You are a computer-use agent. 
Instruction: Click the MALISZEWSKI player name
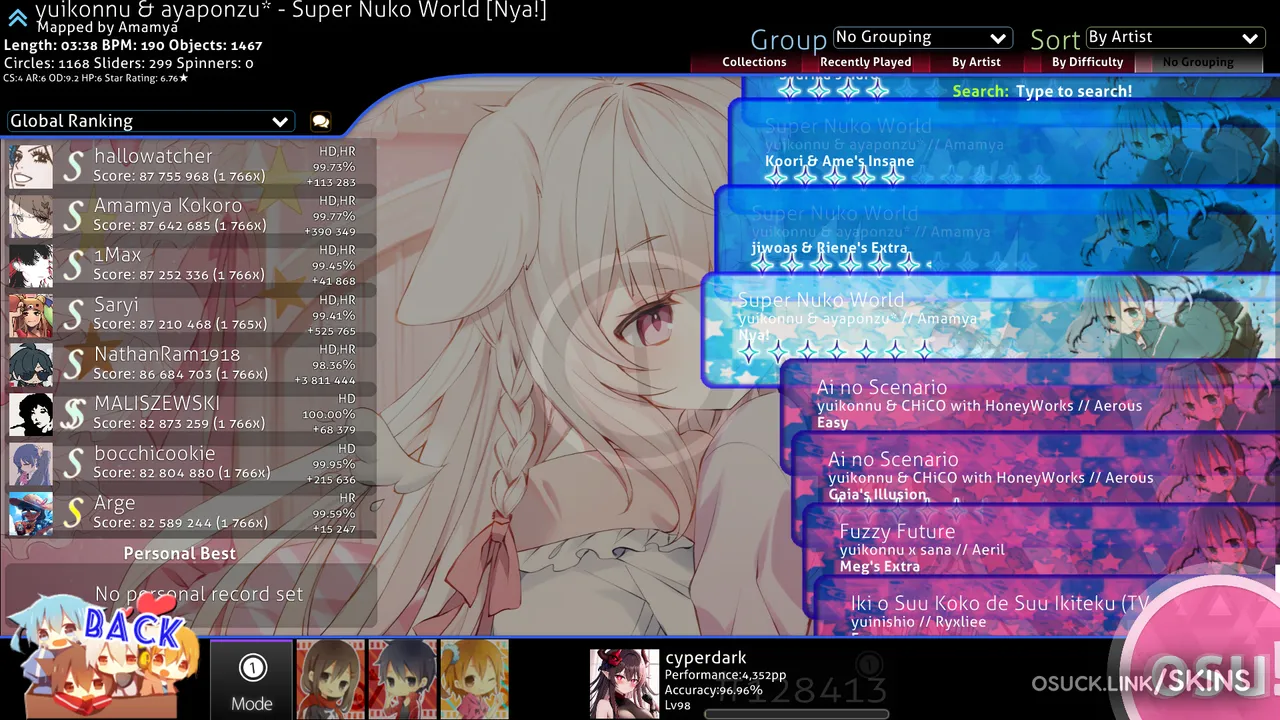(x=157, y=404)
